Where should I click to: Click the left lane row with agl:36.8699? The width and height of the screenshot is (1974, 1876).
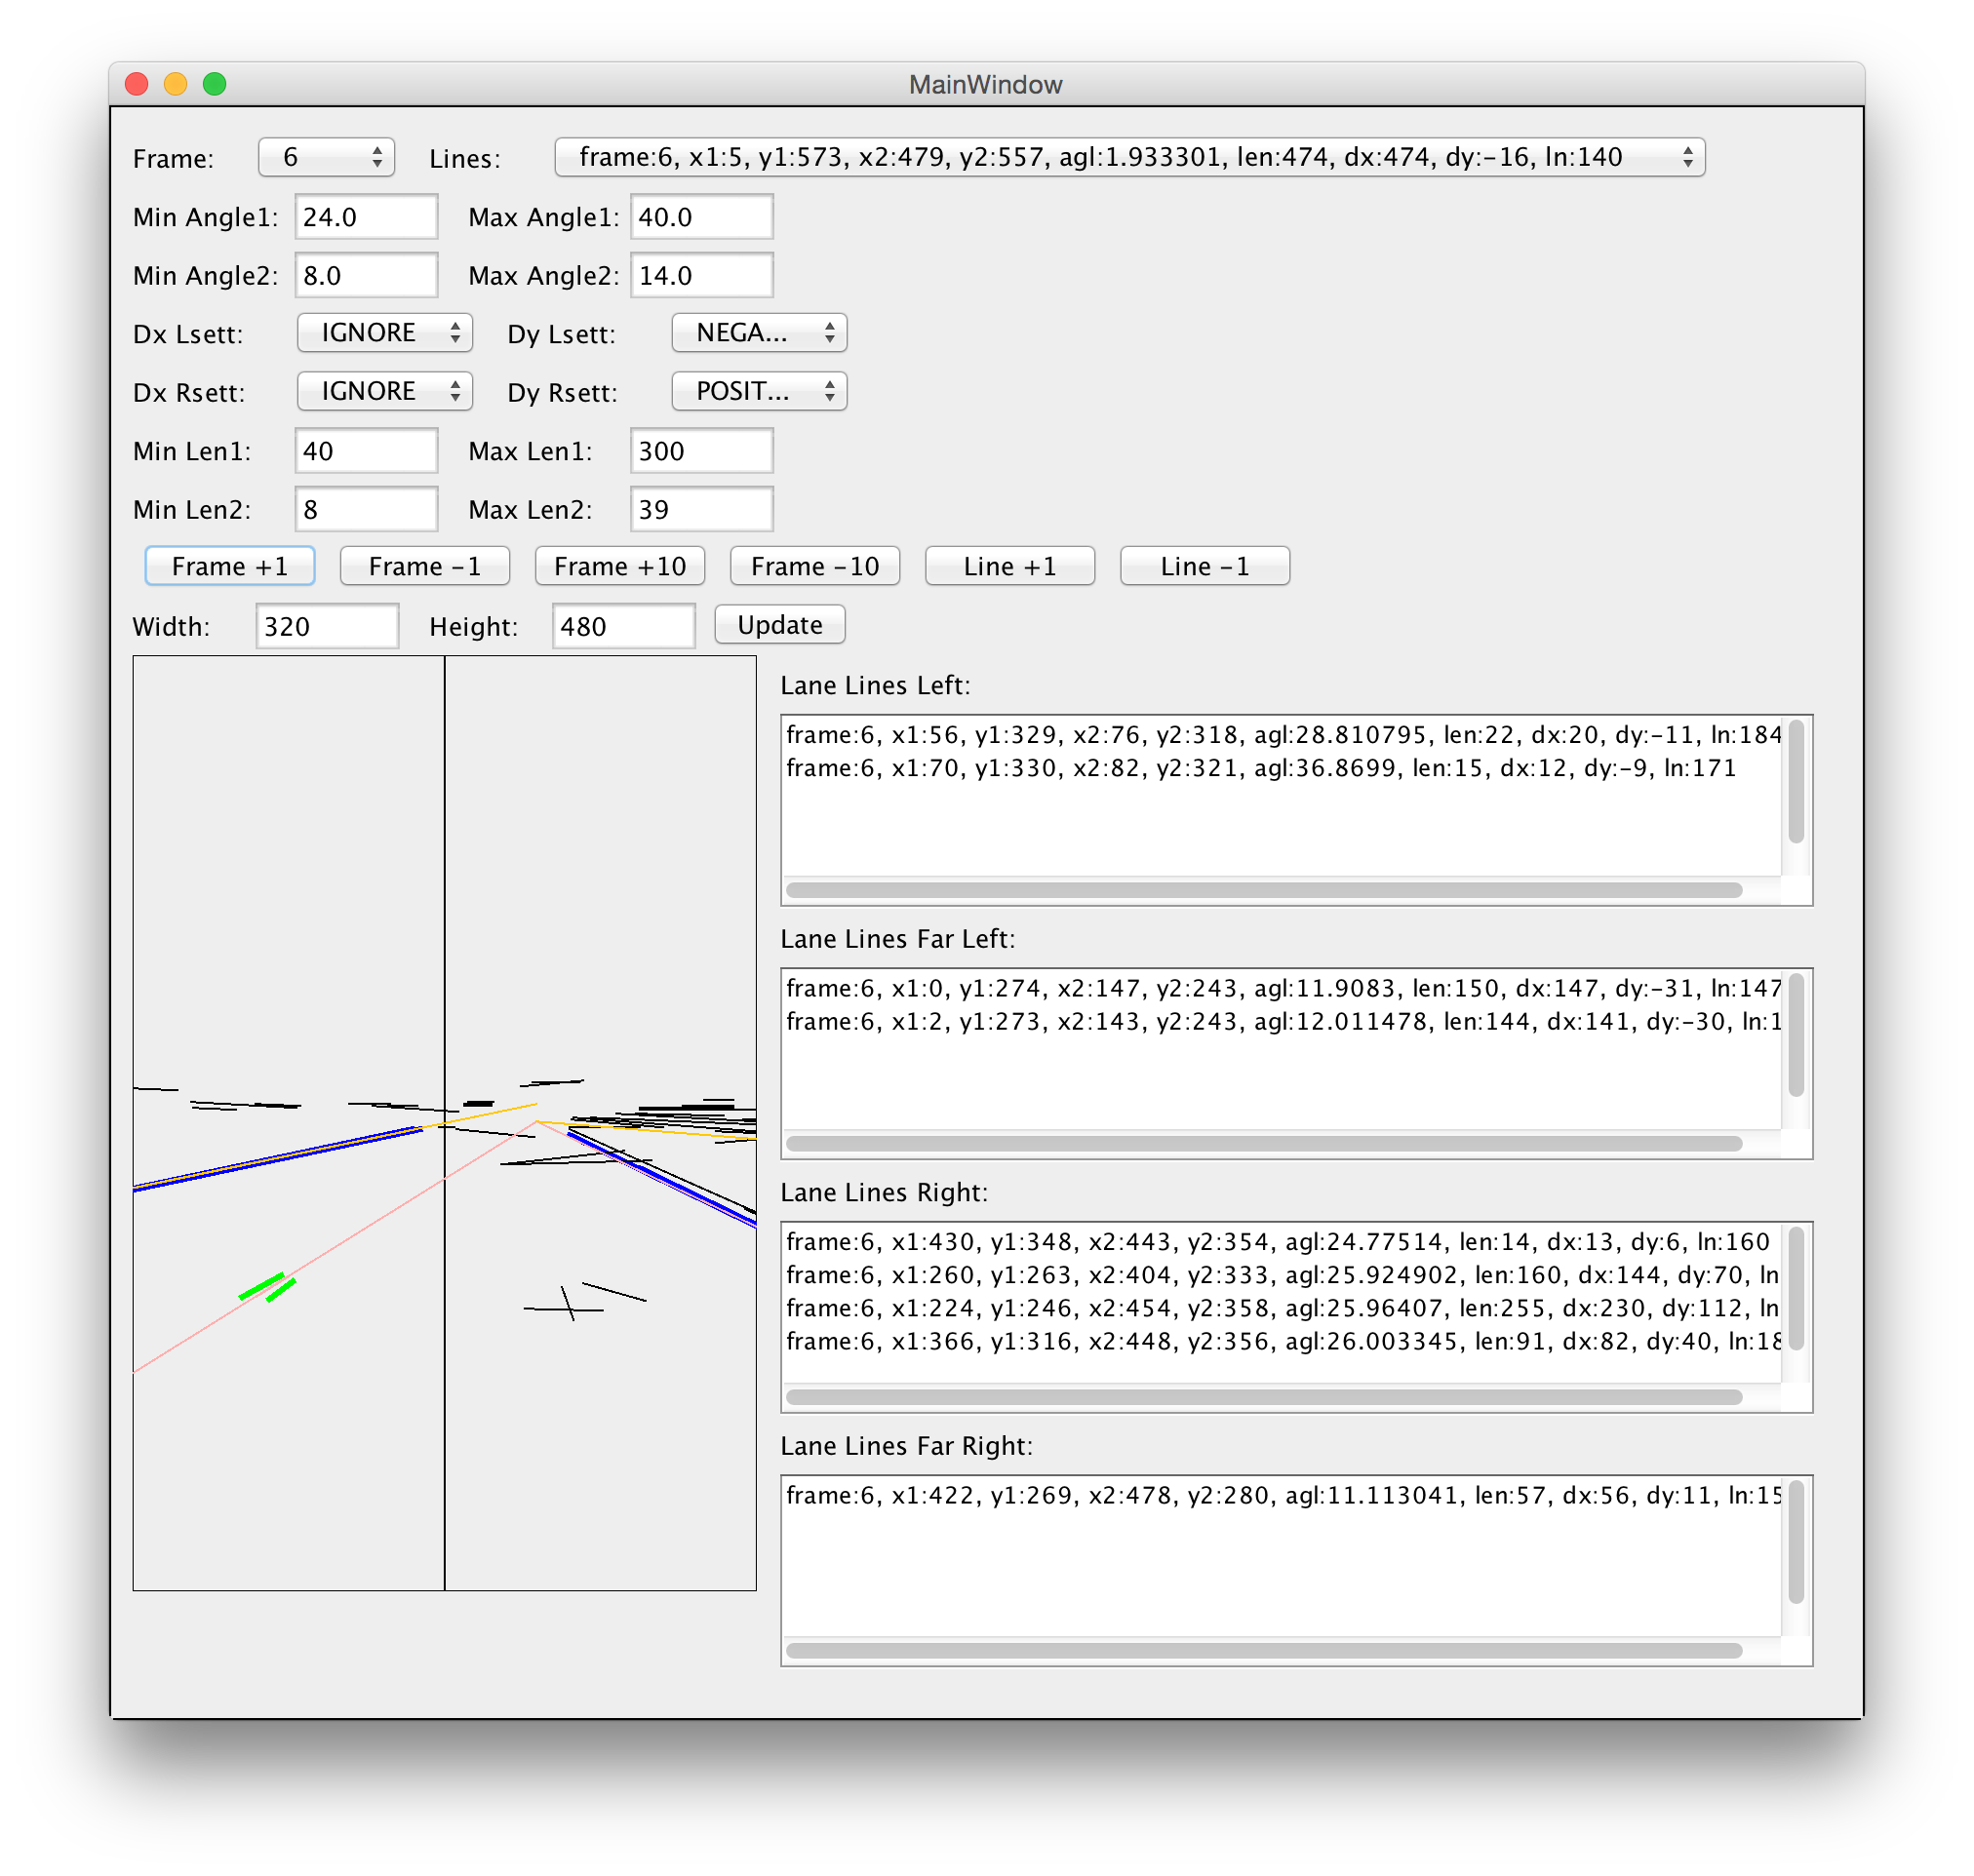pos(1261,768)
